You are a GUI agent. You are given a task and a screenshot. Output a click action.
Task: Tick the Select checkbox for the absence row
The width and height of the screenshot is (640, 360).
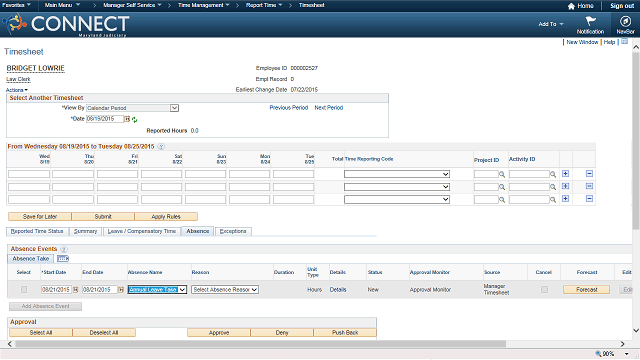coord(24,289)
